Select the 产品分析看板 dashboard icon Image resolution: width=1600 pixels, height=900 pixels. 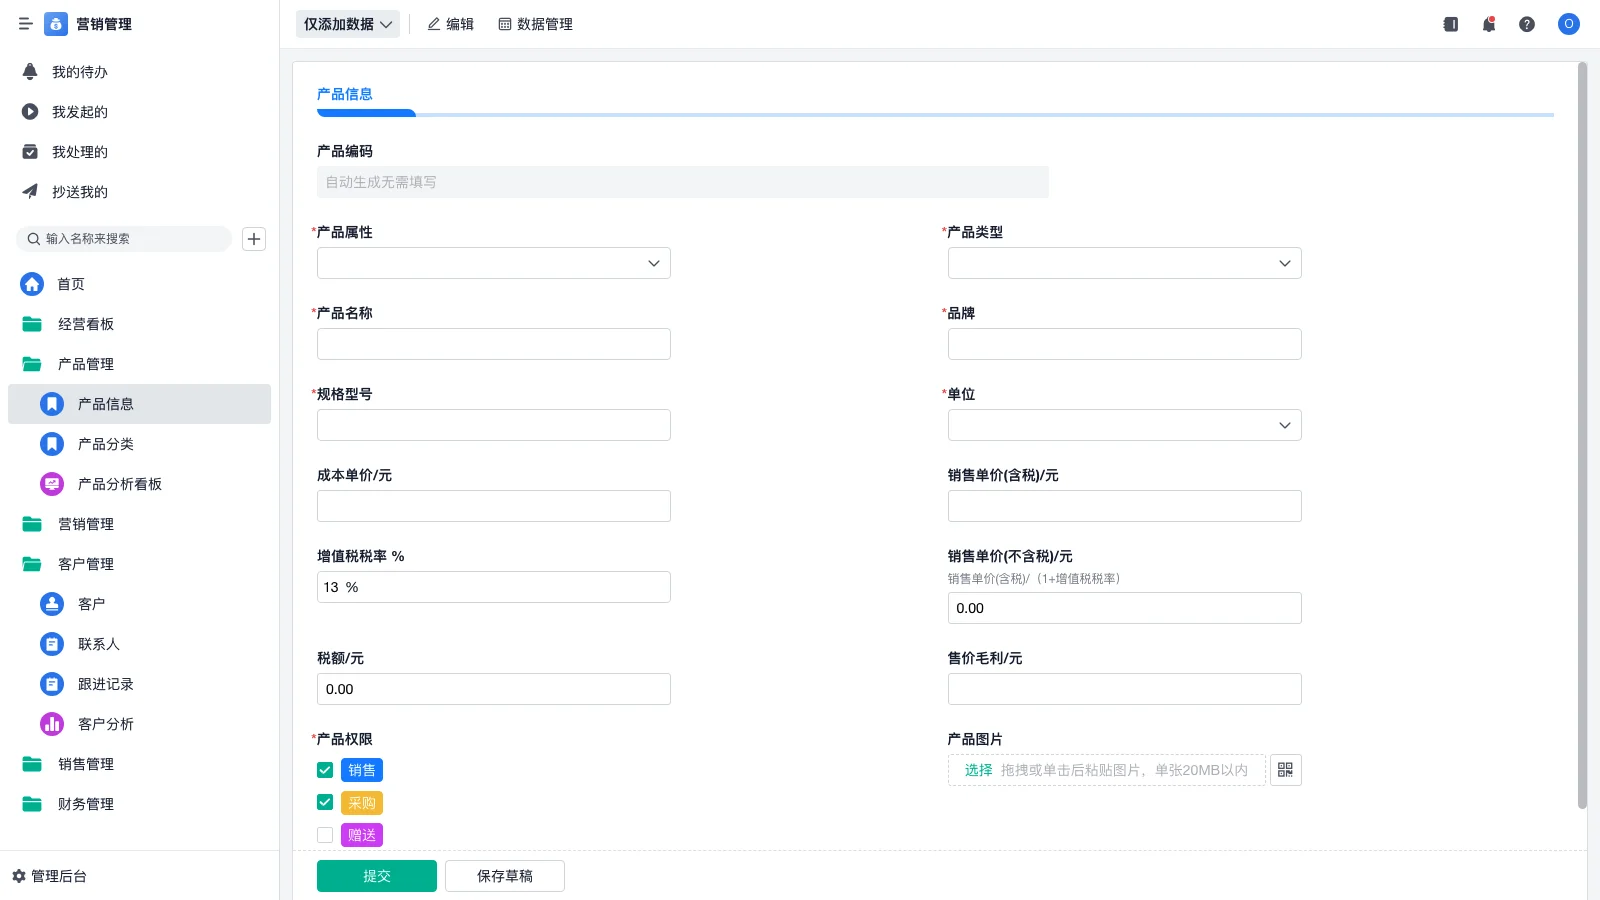click(x=51, y=484)
